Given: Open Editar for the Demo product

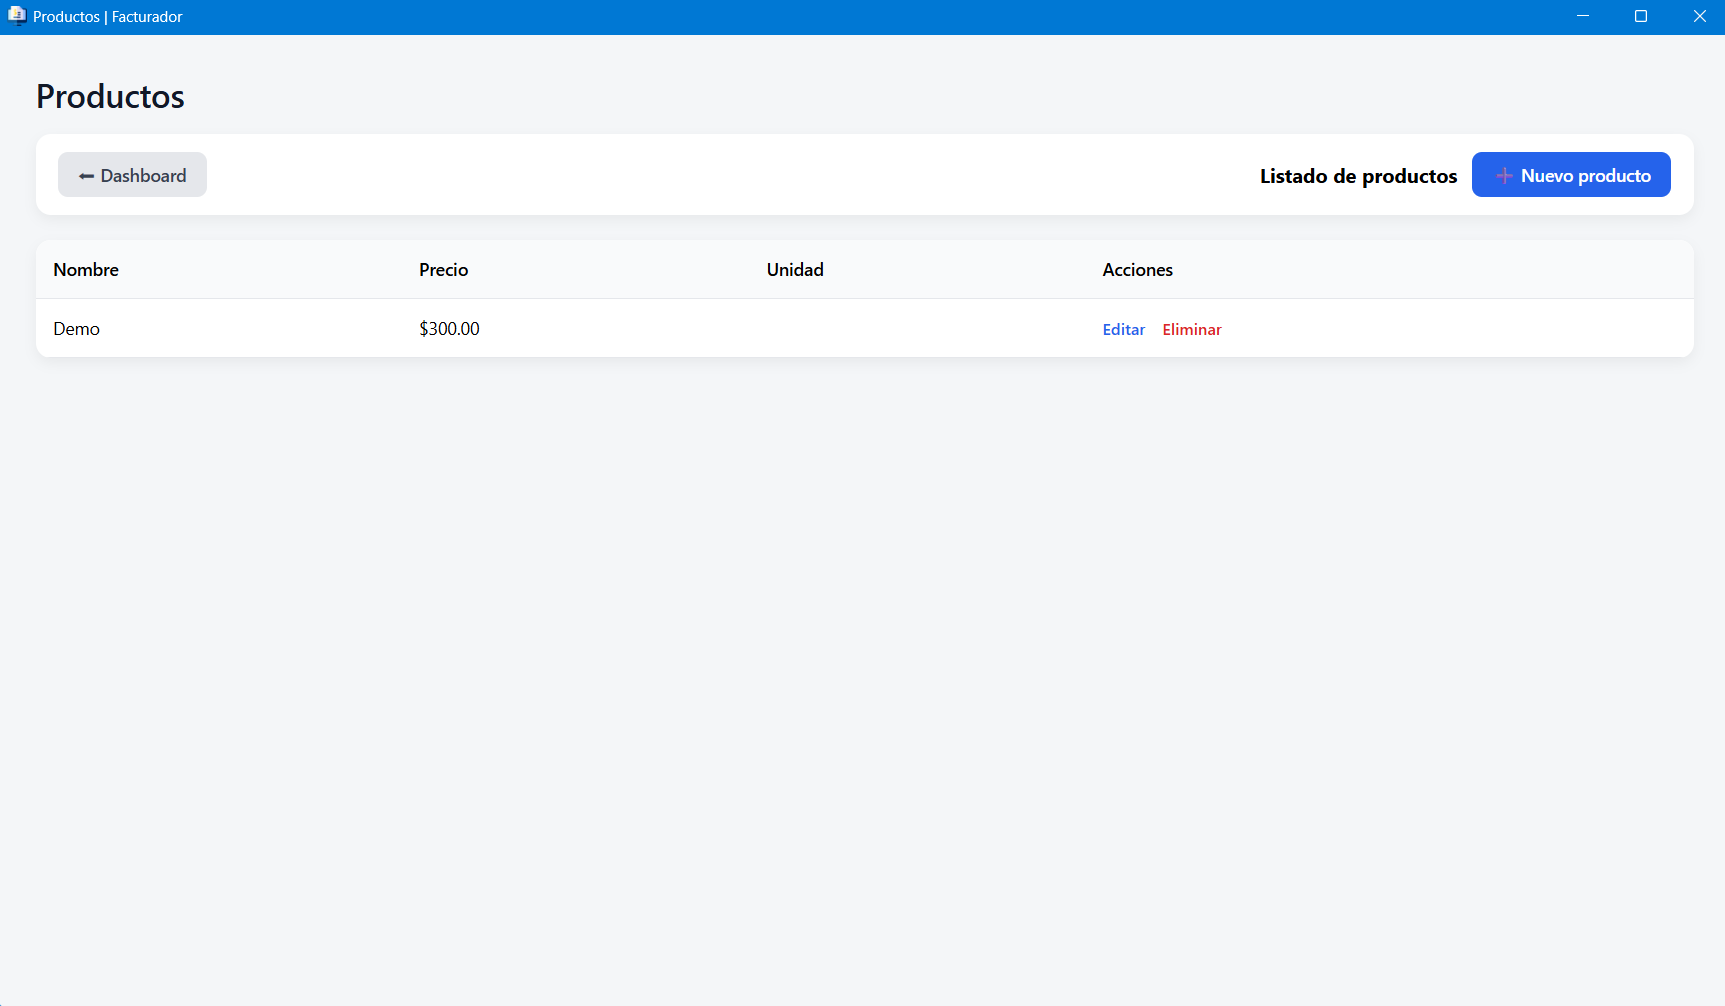Looking at the screenshot, I should coord(1123,330).
